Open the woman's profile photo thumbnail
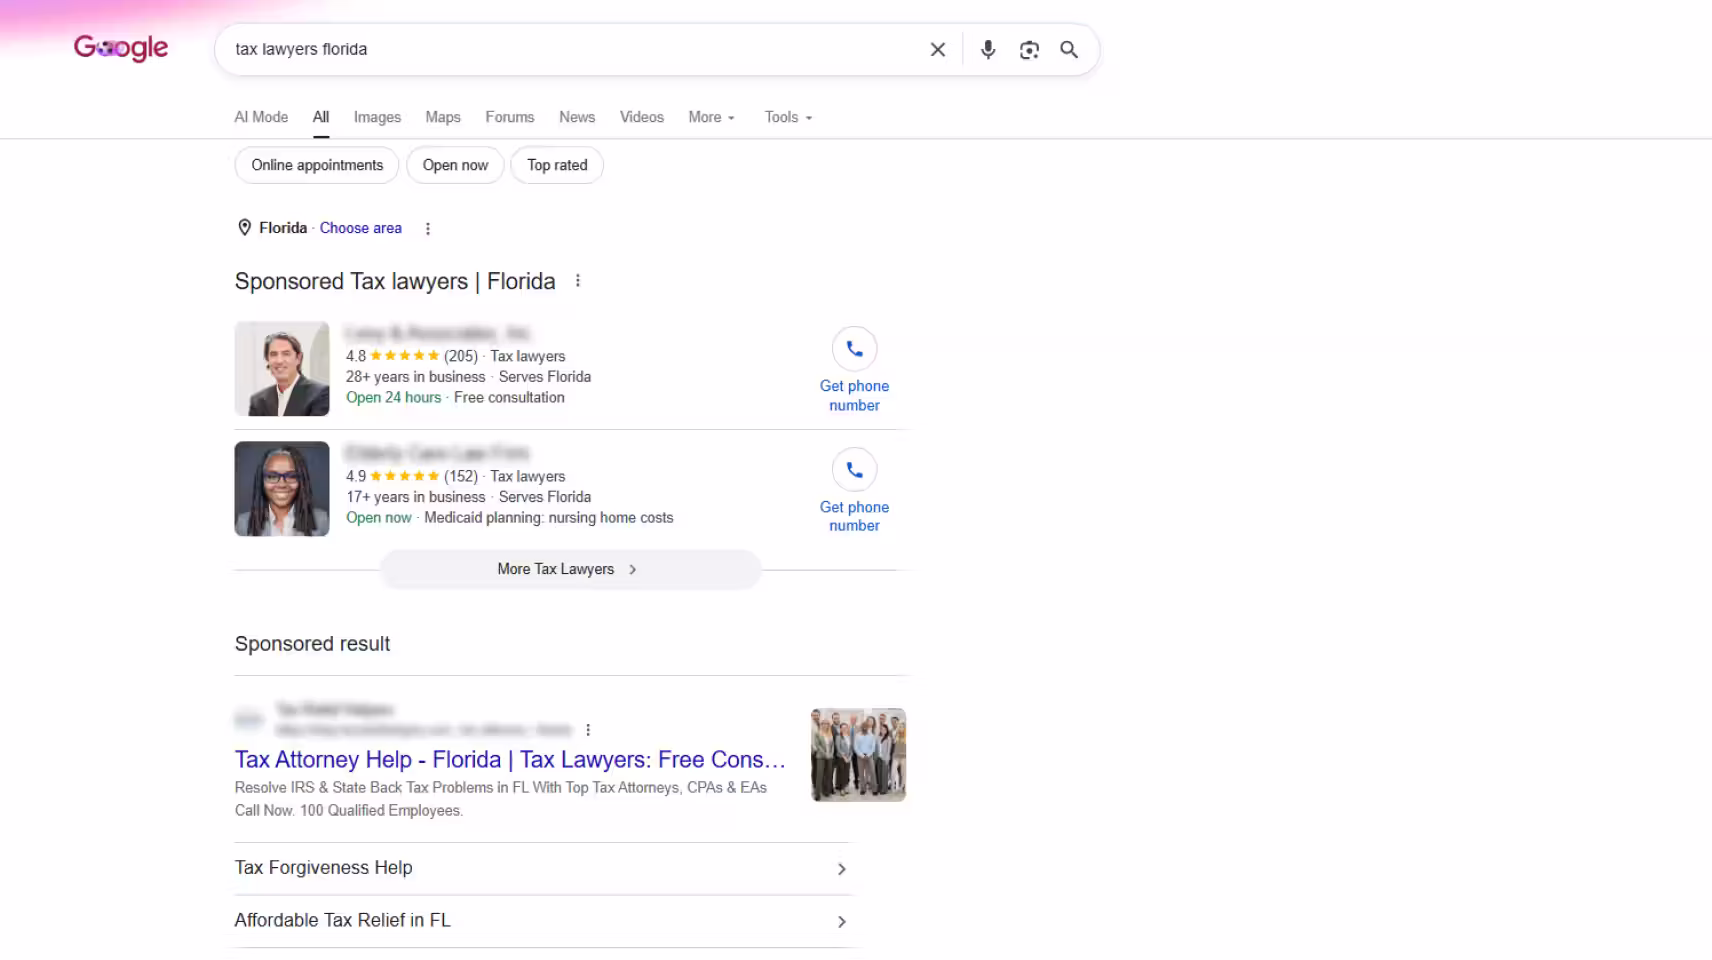Image resolution: width=1712 pixels, height=960 pixels. point(282,489)
